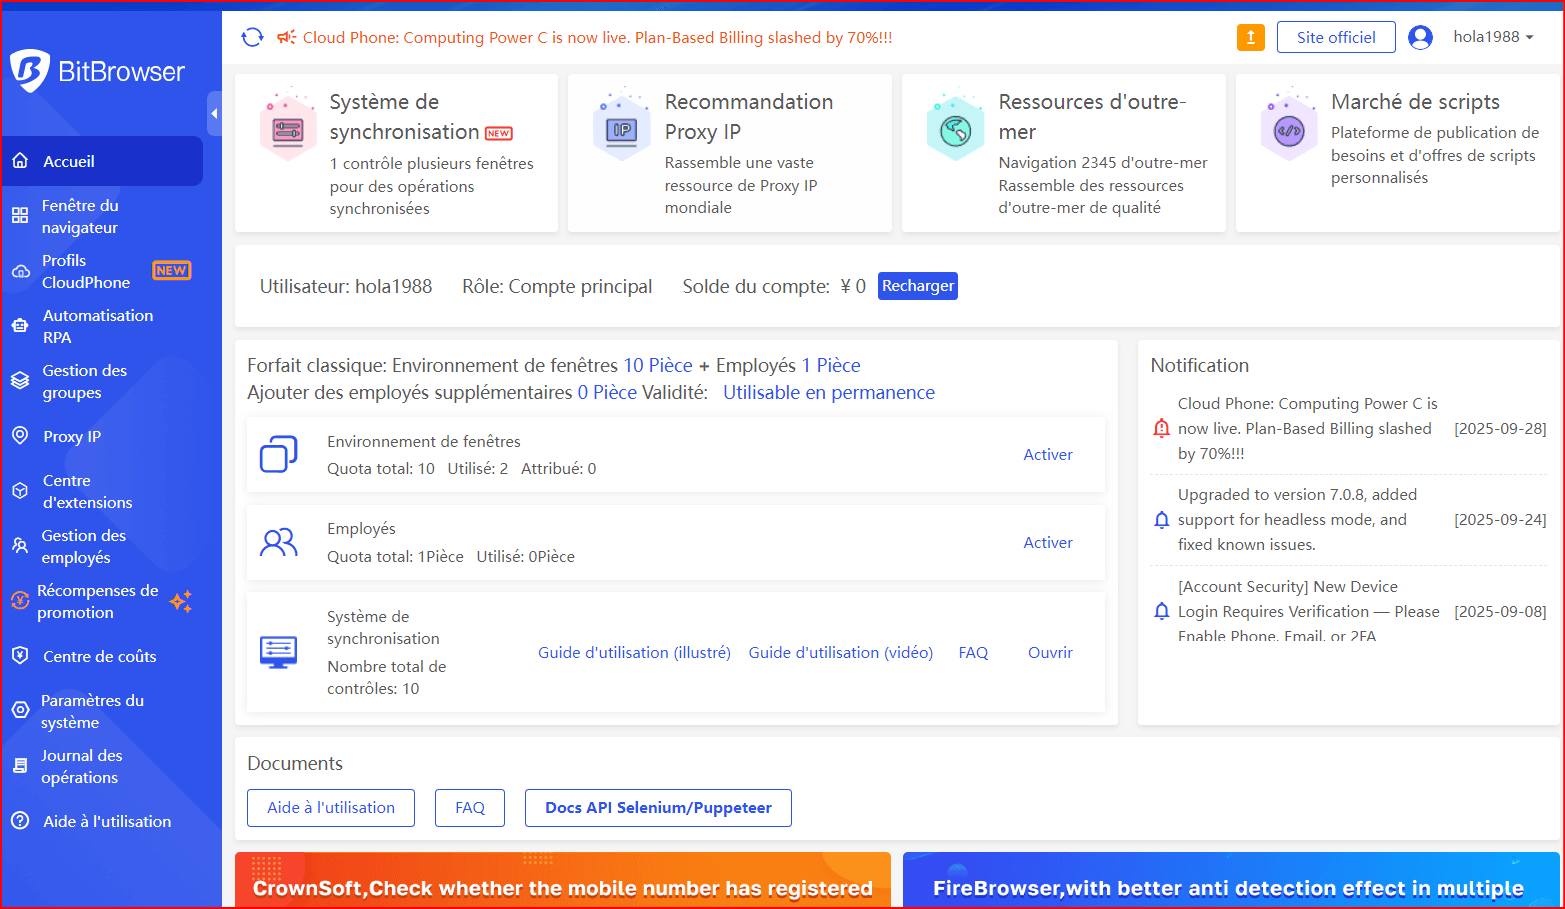1565x909 pixels.
Task: Open Fenêtre du navigateur menu item
Action: (80, 216)
